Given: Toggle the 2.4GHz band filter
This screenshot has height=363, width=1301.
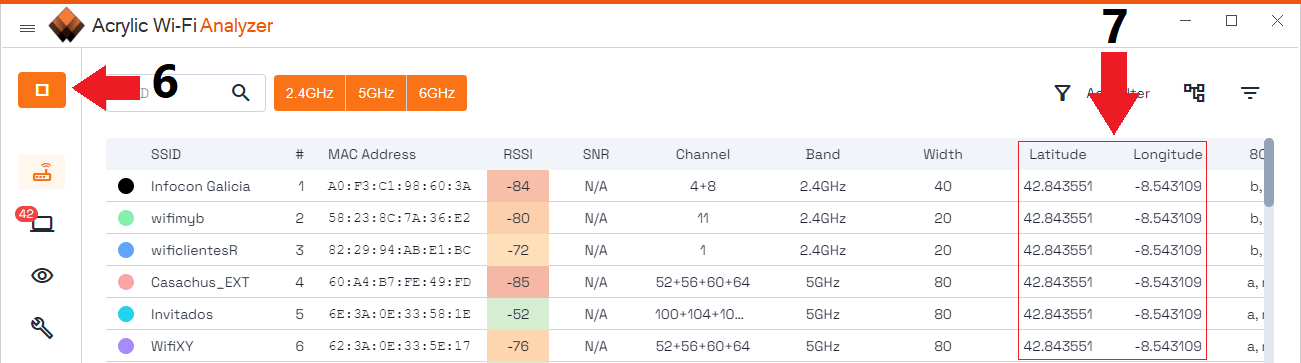Looking at the screenshot, I should pos(309,93).
